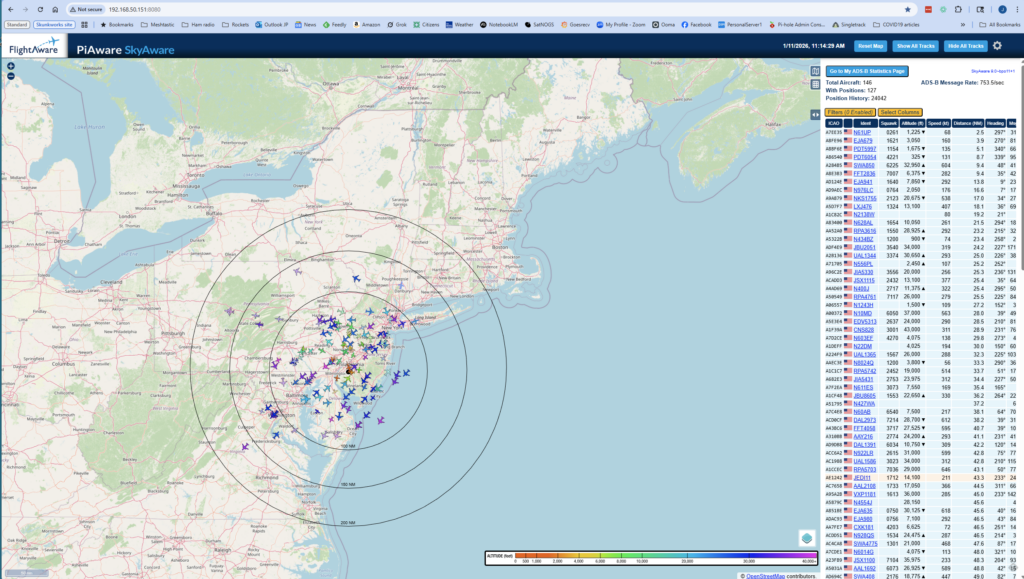Show All Tracks on the map
The image size is (1024, 579).
click(915, 46)
